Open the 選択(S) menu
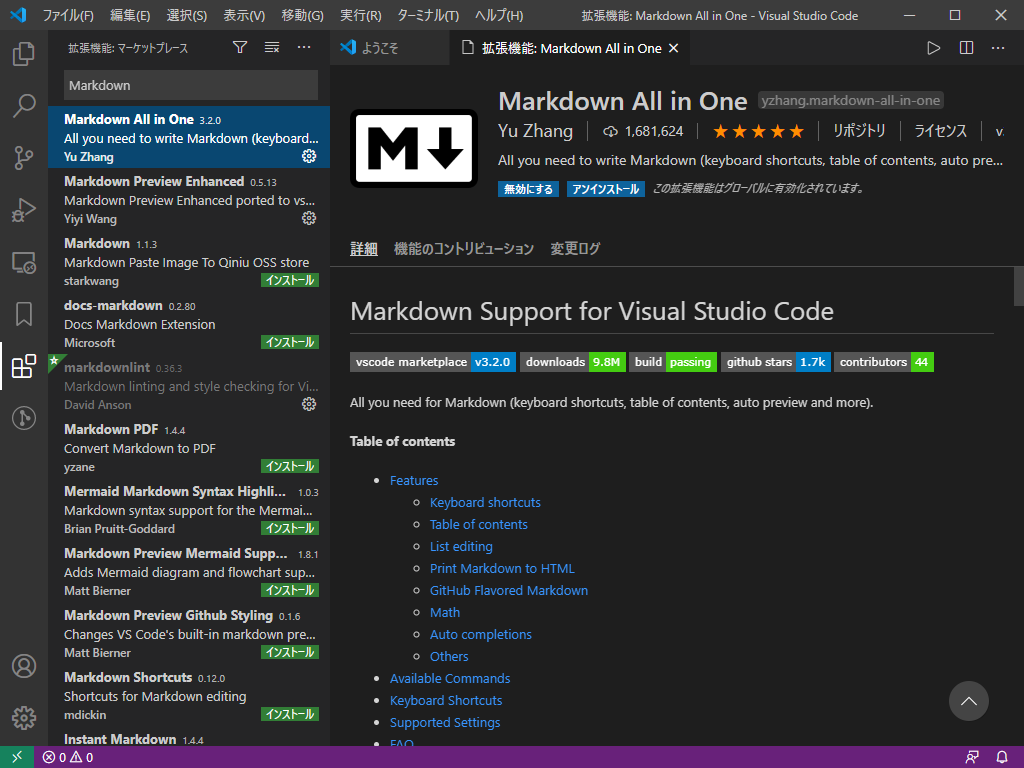The height and width of the screenshot is (768, 1024). click(x=187, y=16)
